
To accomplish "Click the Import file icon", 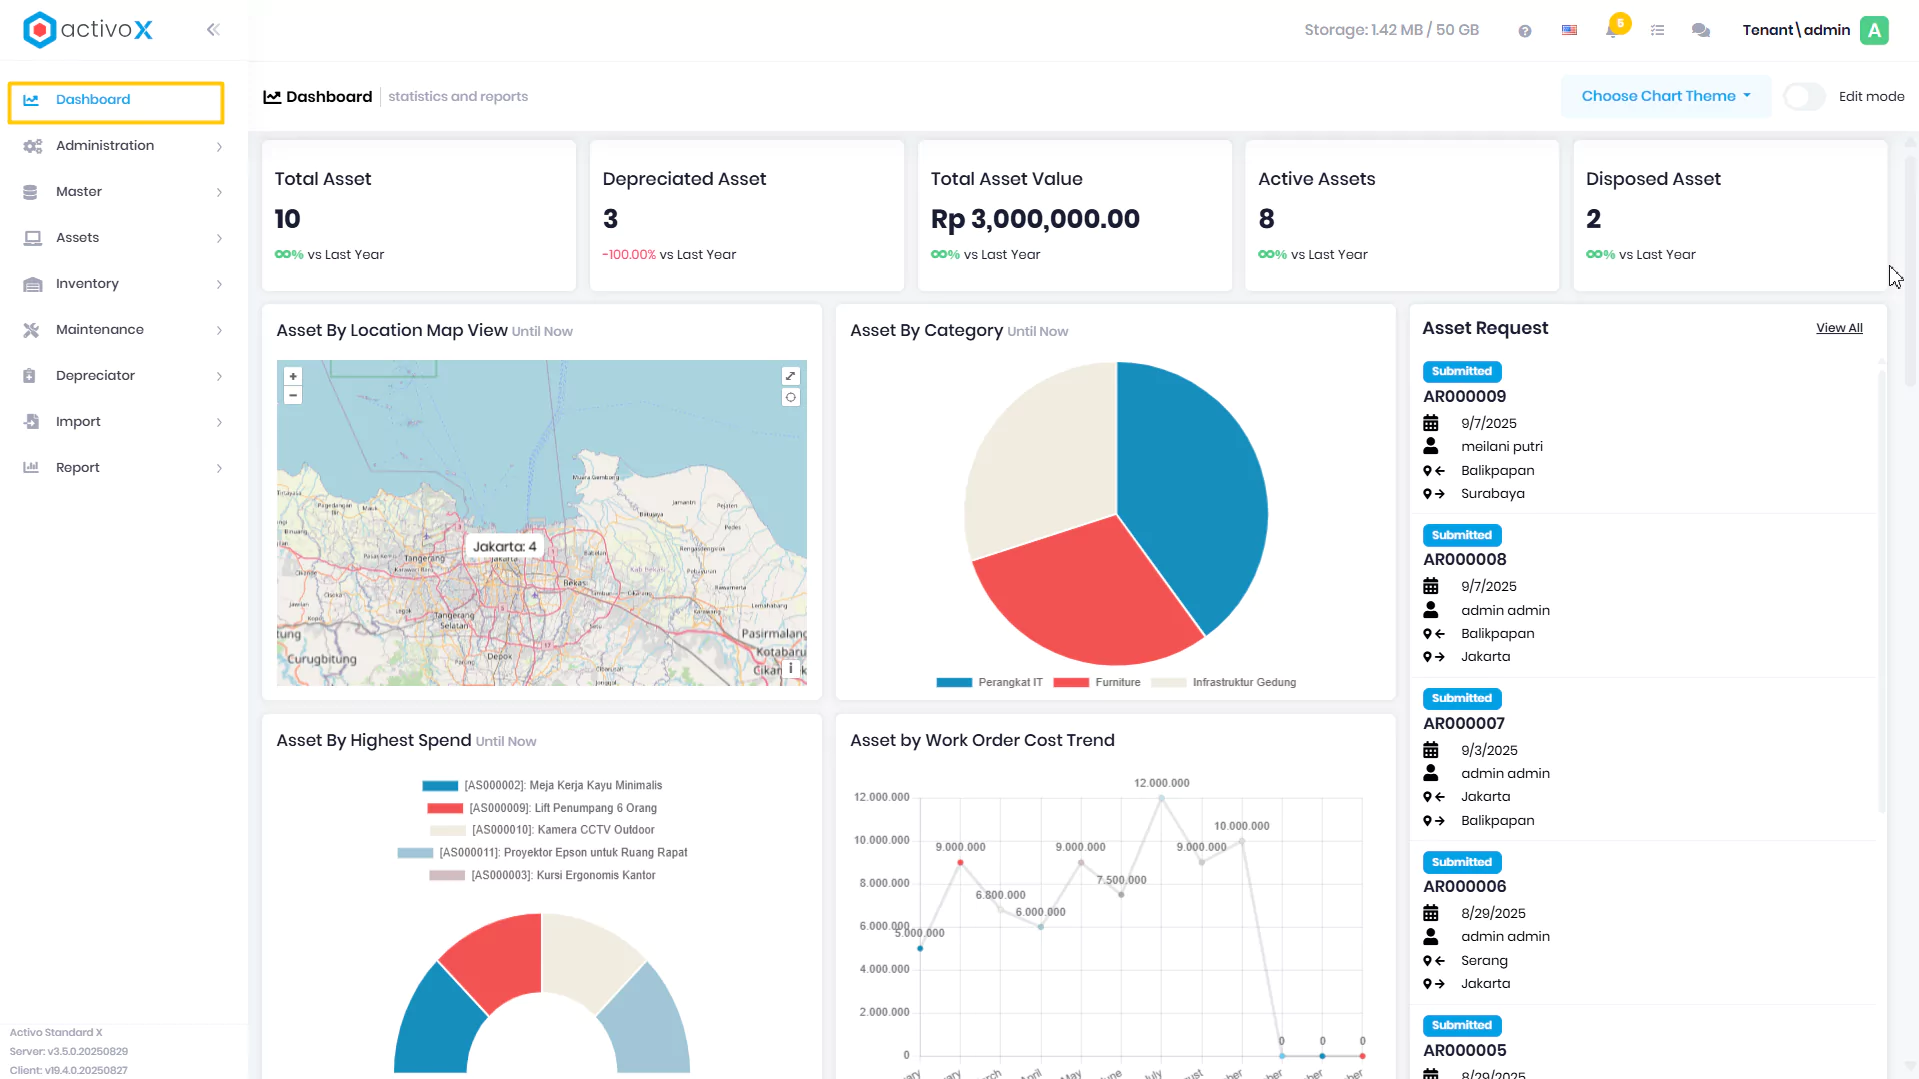I will [x=31, y=422].
